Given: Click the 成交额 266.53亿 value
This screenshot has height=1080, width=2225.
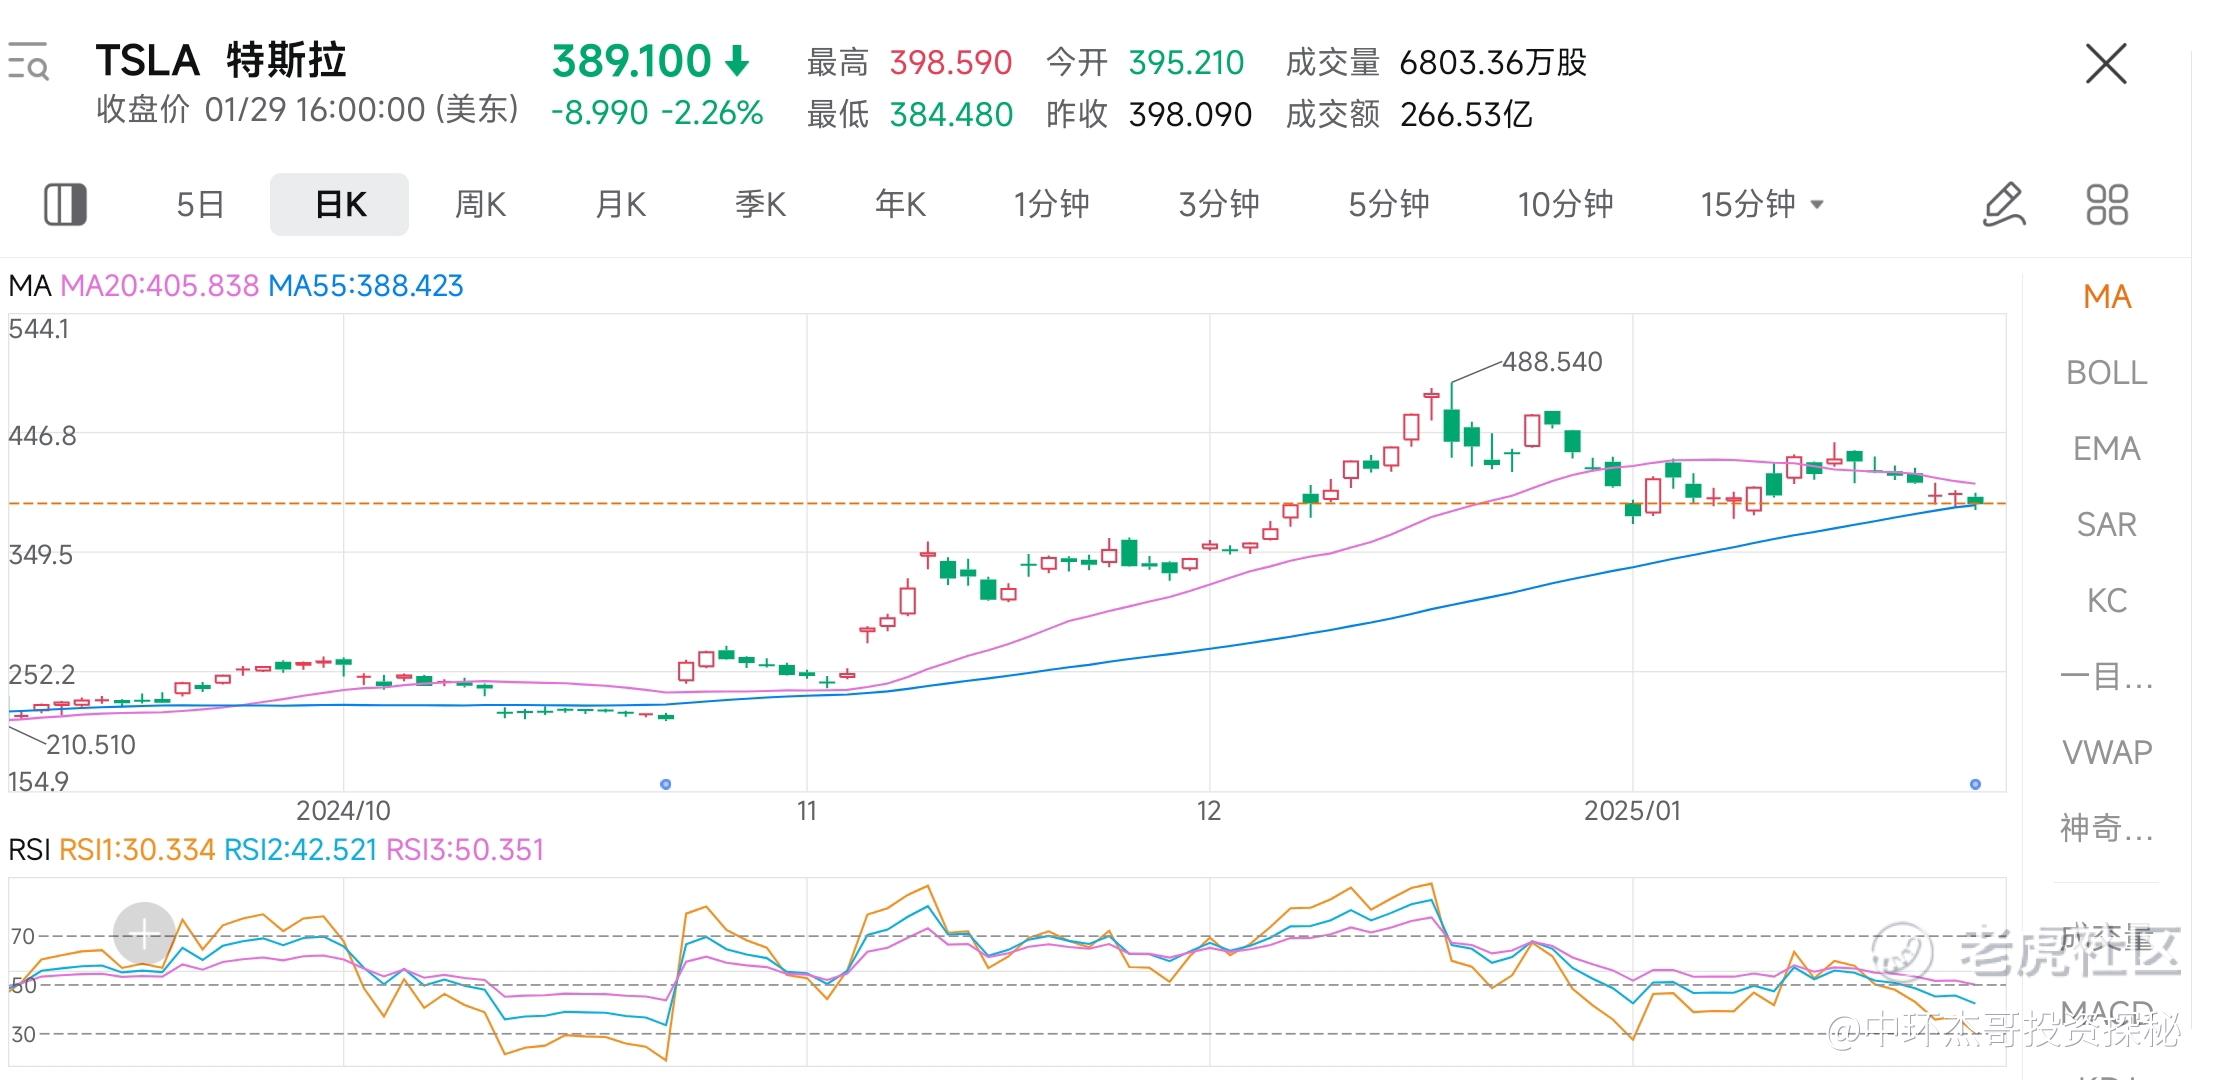Looking at the screenshot, I should [x=1466, y=115].
